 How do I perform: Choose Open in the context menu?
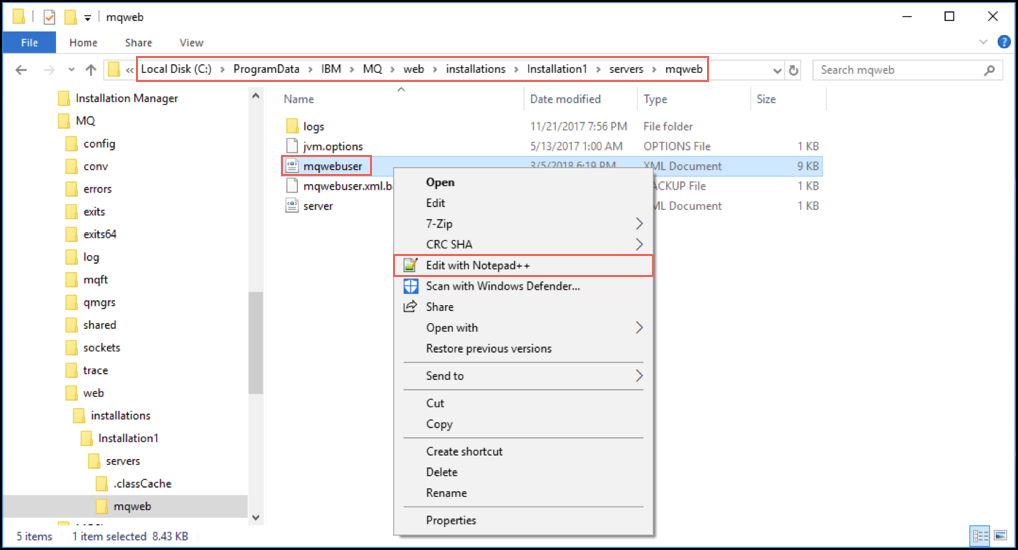point(523,182)
